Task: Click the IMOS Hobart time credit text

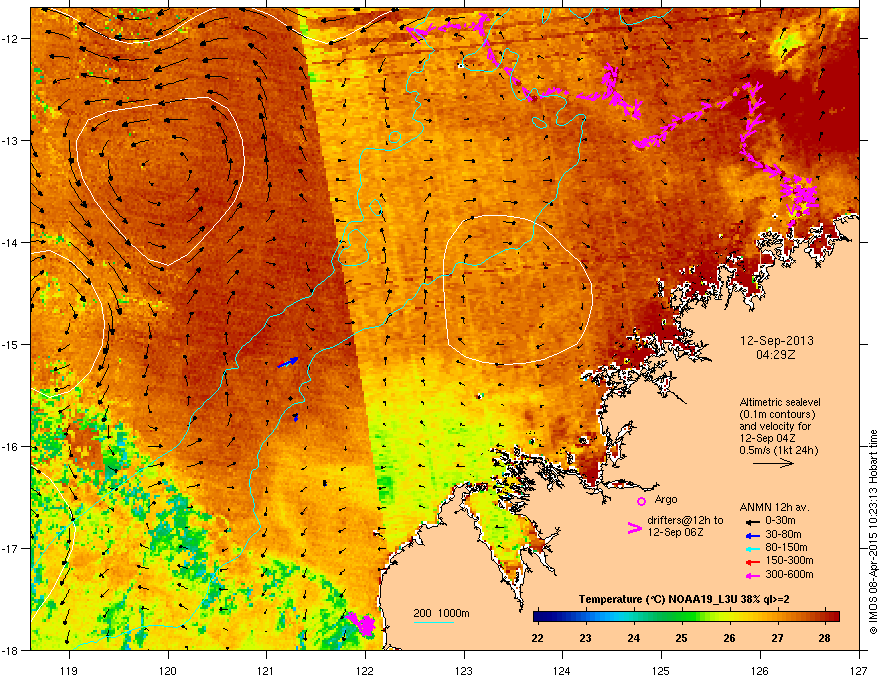Action: pos(873,532)
